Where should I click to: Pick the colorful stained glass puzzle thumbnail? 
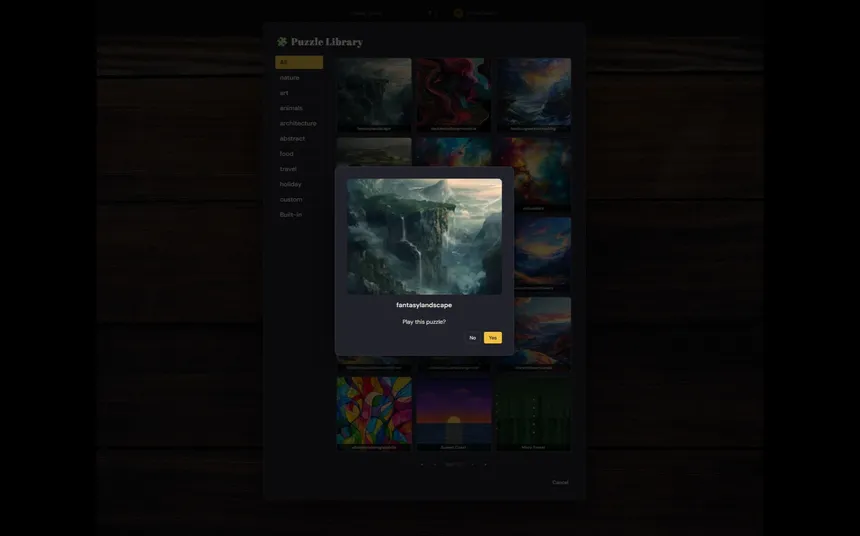pyautogui.click(x=374, y=410)
